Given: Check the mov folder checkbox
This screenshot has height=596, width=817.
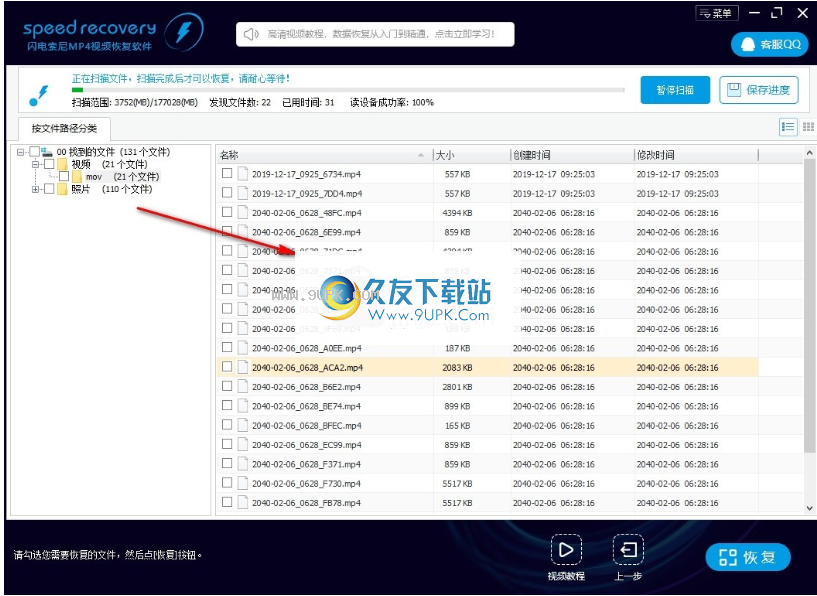Looking at the screenshot, I should [x=64, y=177].
